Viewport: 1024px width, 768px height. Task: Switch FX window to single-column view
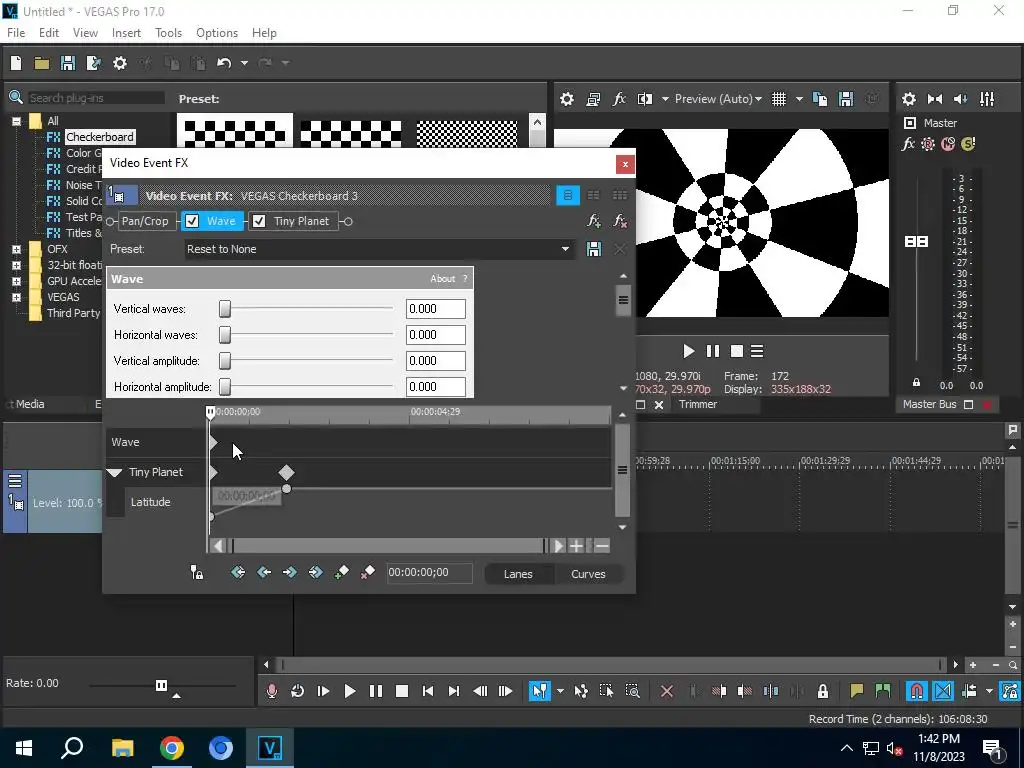[568, 195]
